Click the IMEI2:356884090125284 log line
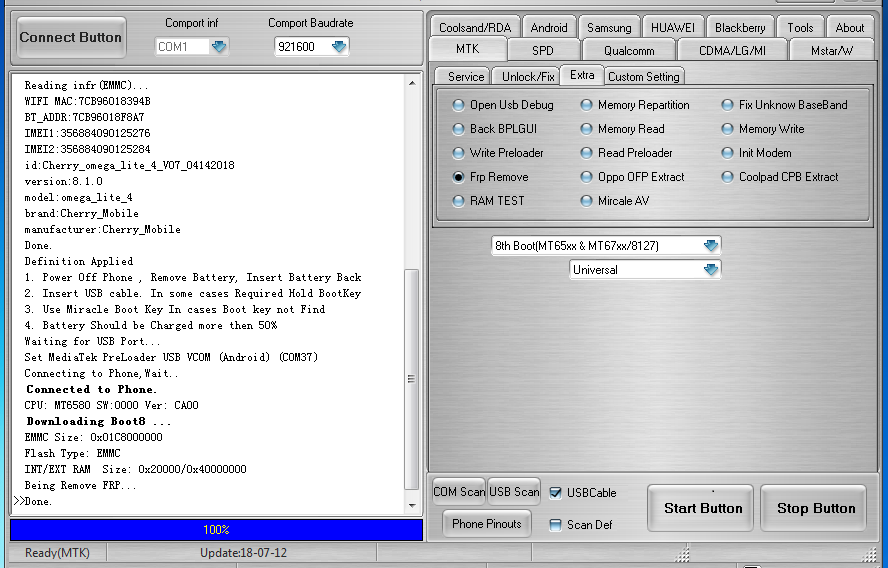This screenshot has height=568, width=888. (87, 149)
